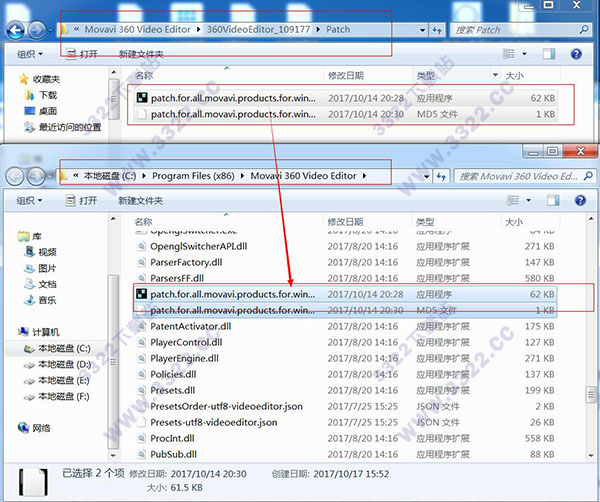
Task: Select 网络 in the sidebar
Action: point(34,428)
